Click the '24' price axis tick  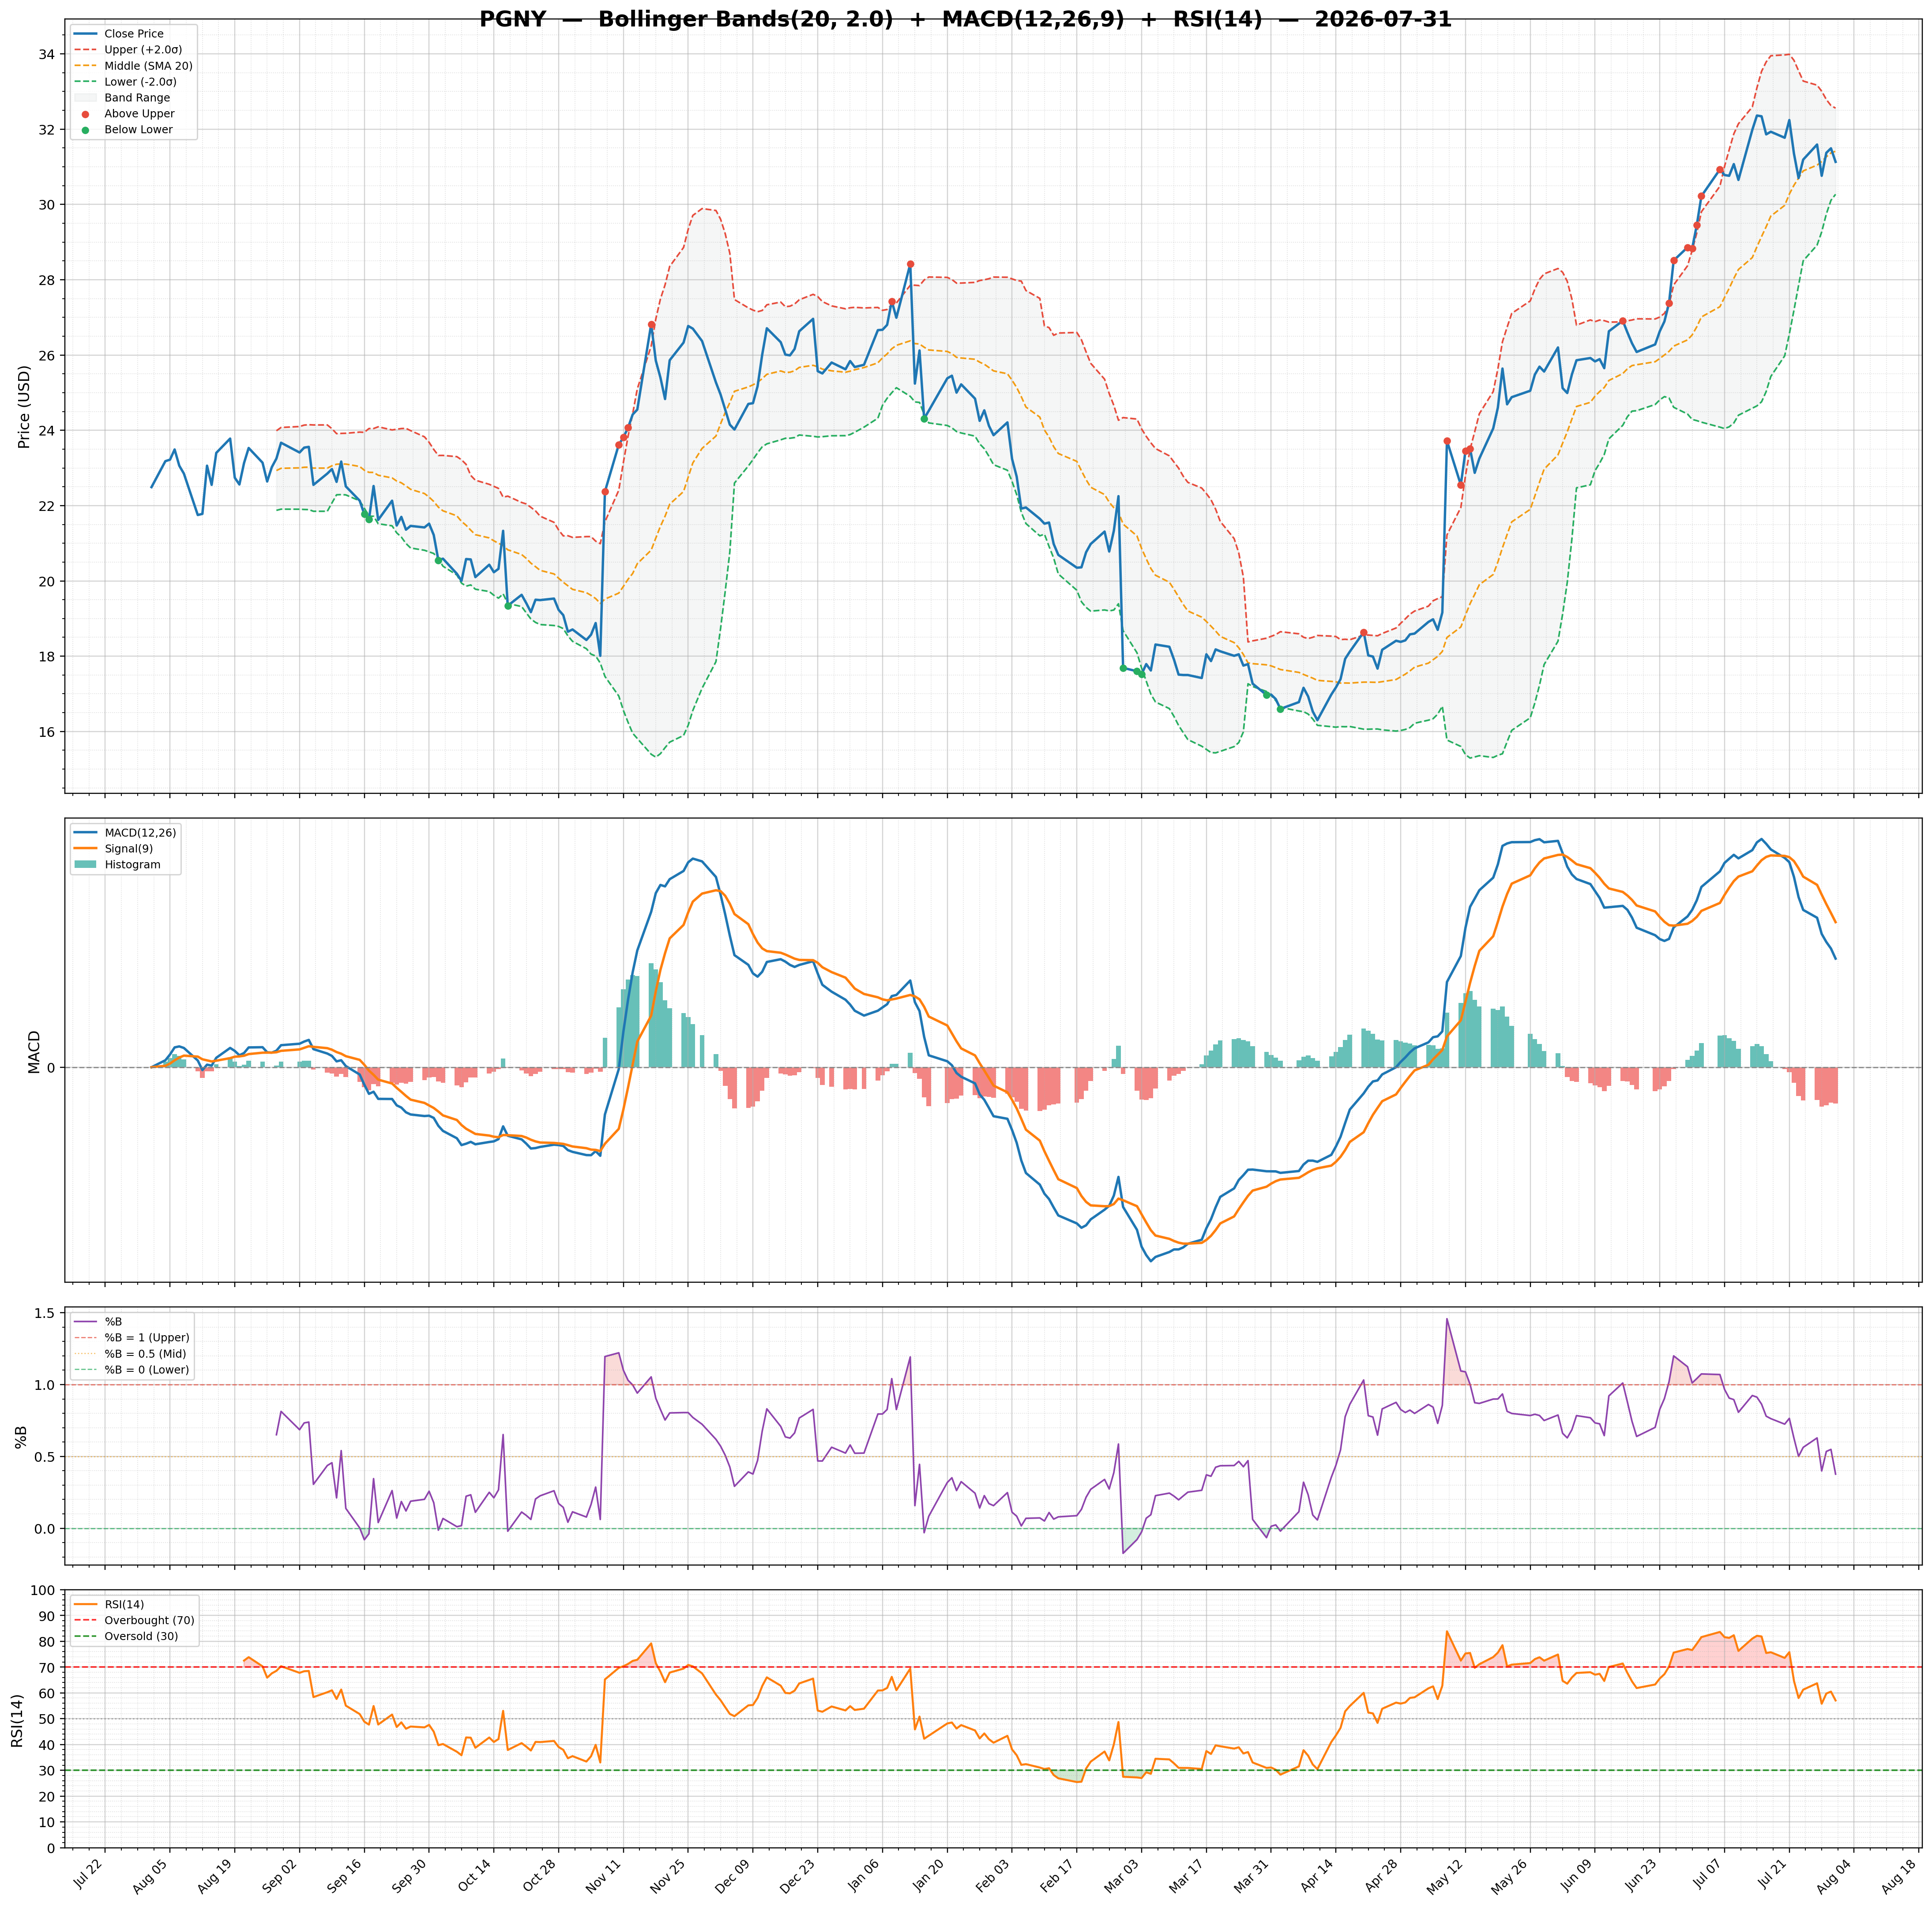(x=47, y=431)
